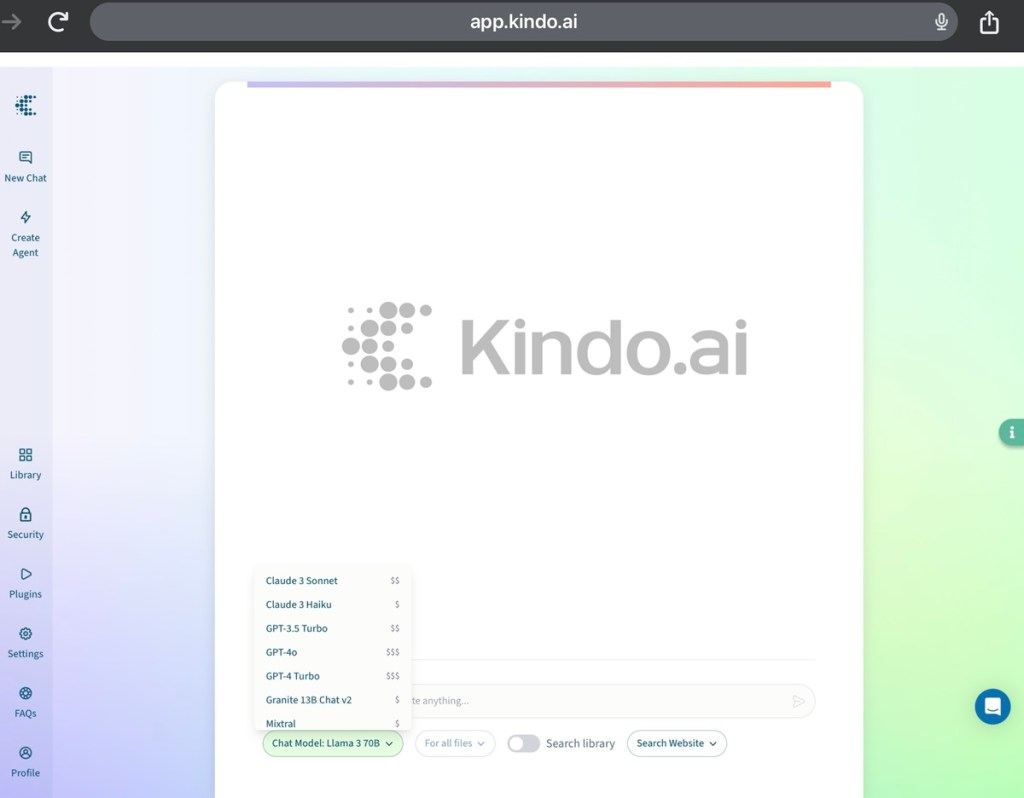Click the gradient bar above the Kindo logo
This screenshot has width=1024, height=798.
point(540,84)
